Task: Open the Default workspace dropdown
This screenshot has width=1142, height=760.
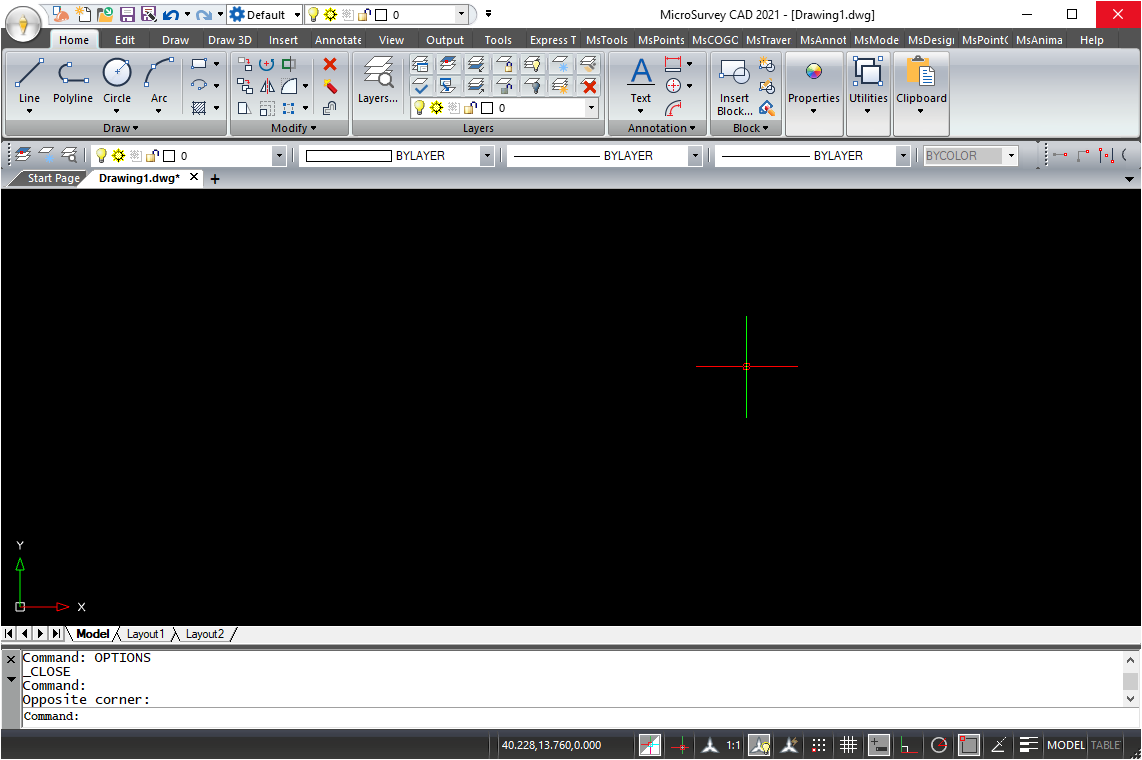Action: (x=264, y=15)
